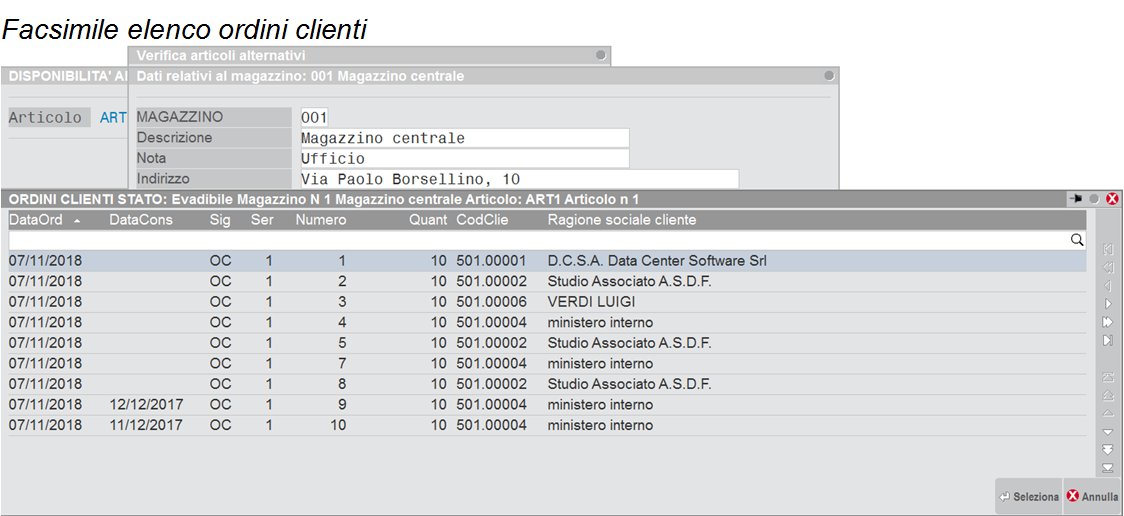Click the bold double right-arrow icon

(x=1108, y=322)
